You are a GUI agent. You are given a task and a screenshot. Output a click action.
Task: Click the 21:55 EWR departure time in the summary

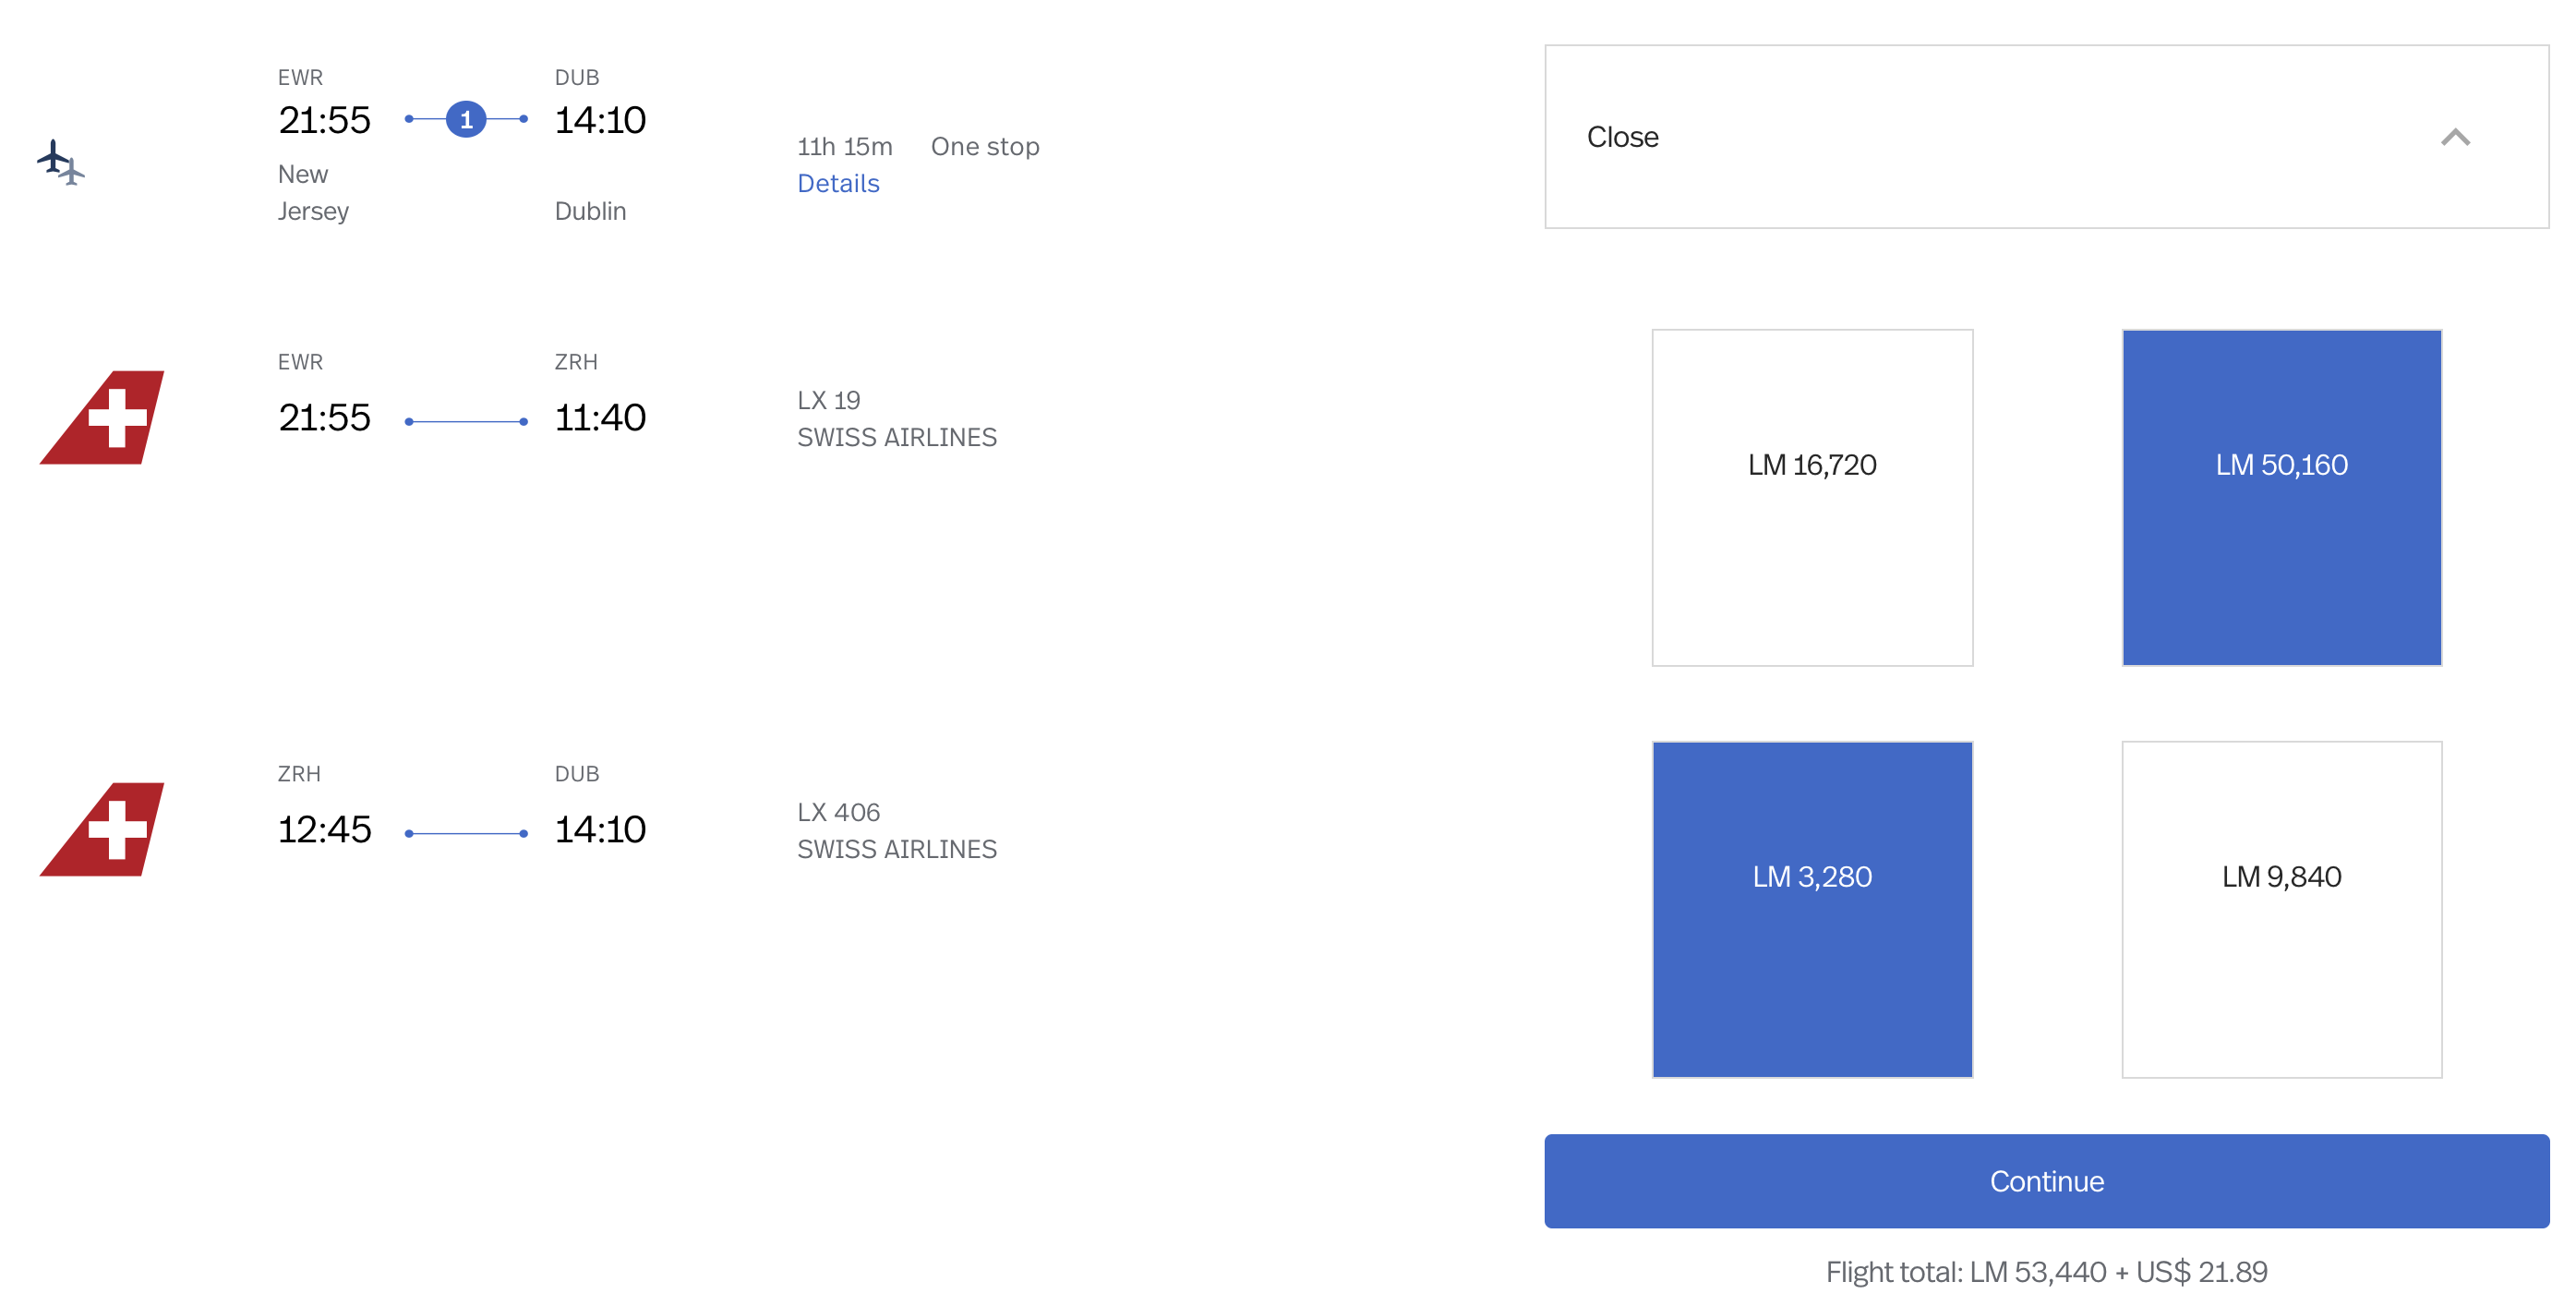(324, 121)
